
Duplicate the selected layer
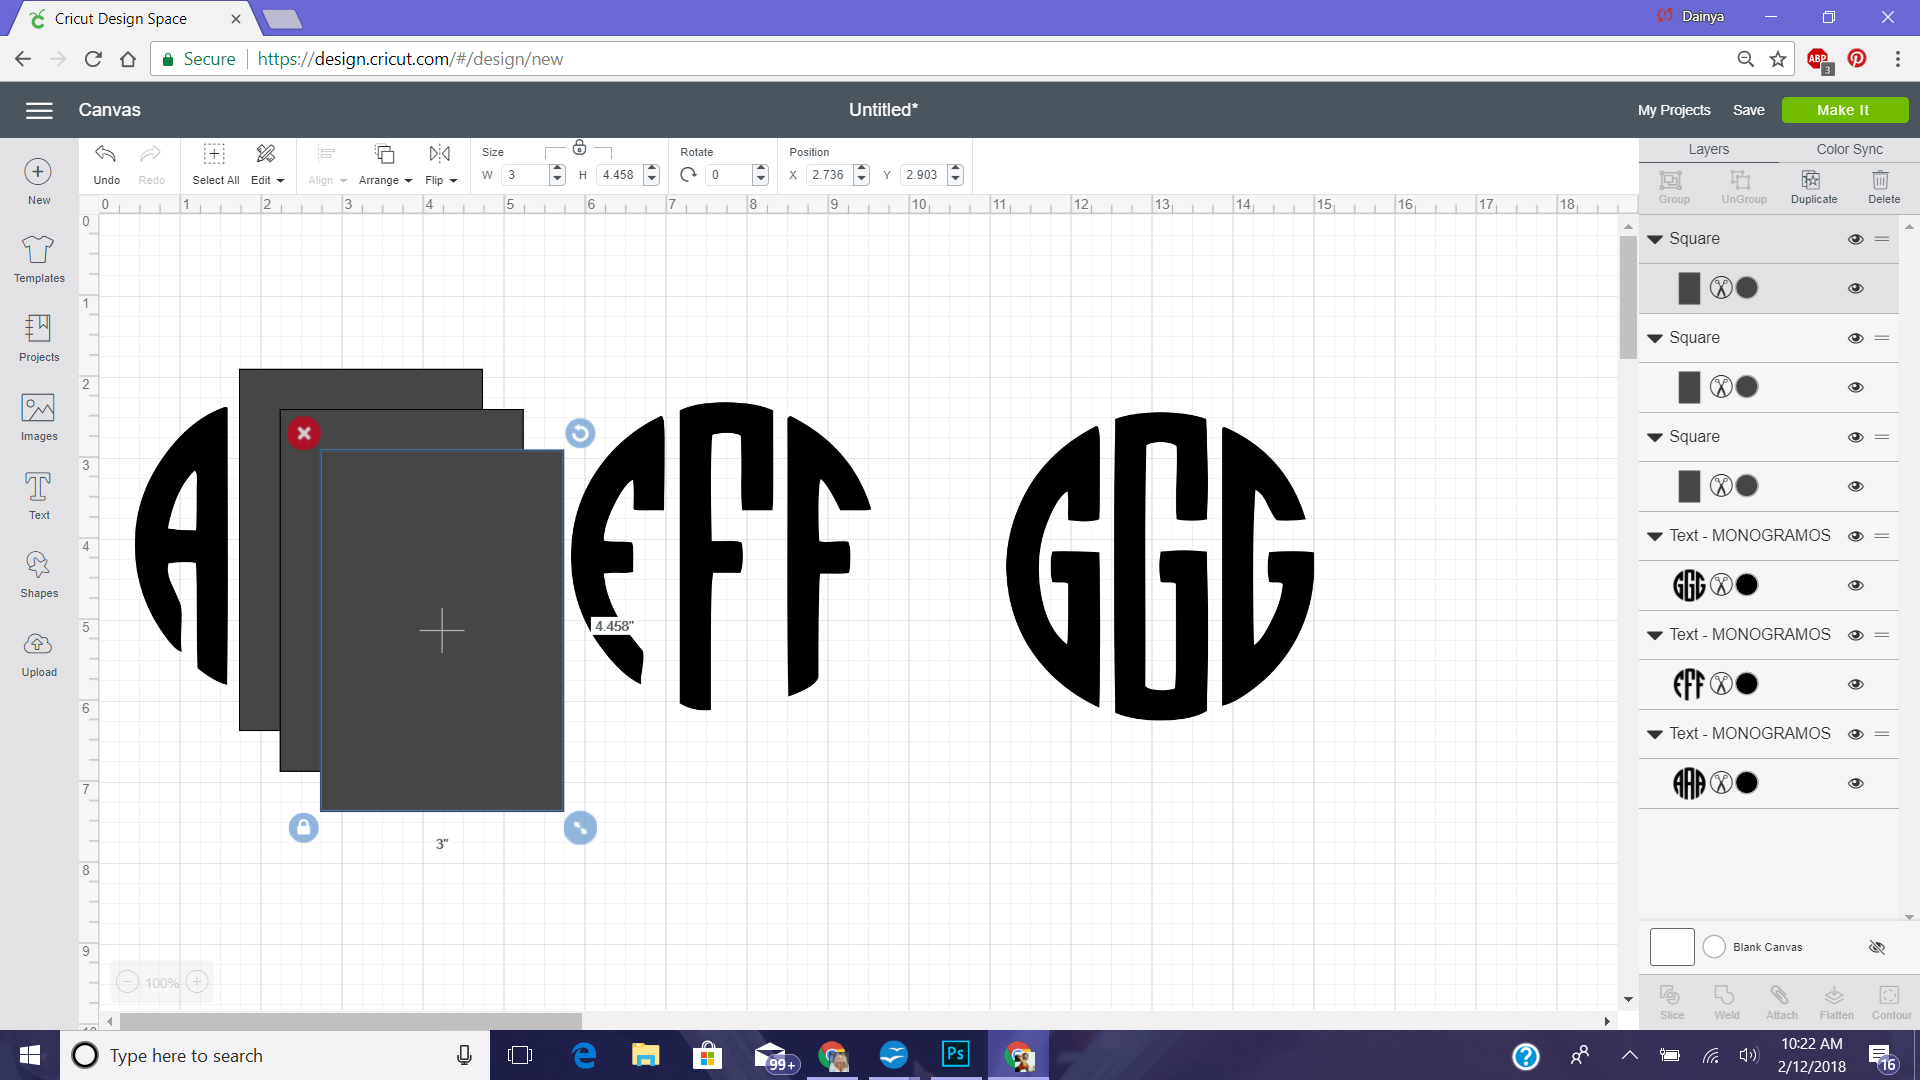click(1813, 187)
